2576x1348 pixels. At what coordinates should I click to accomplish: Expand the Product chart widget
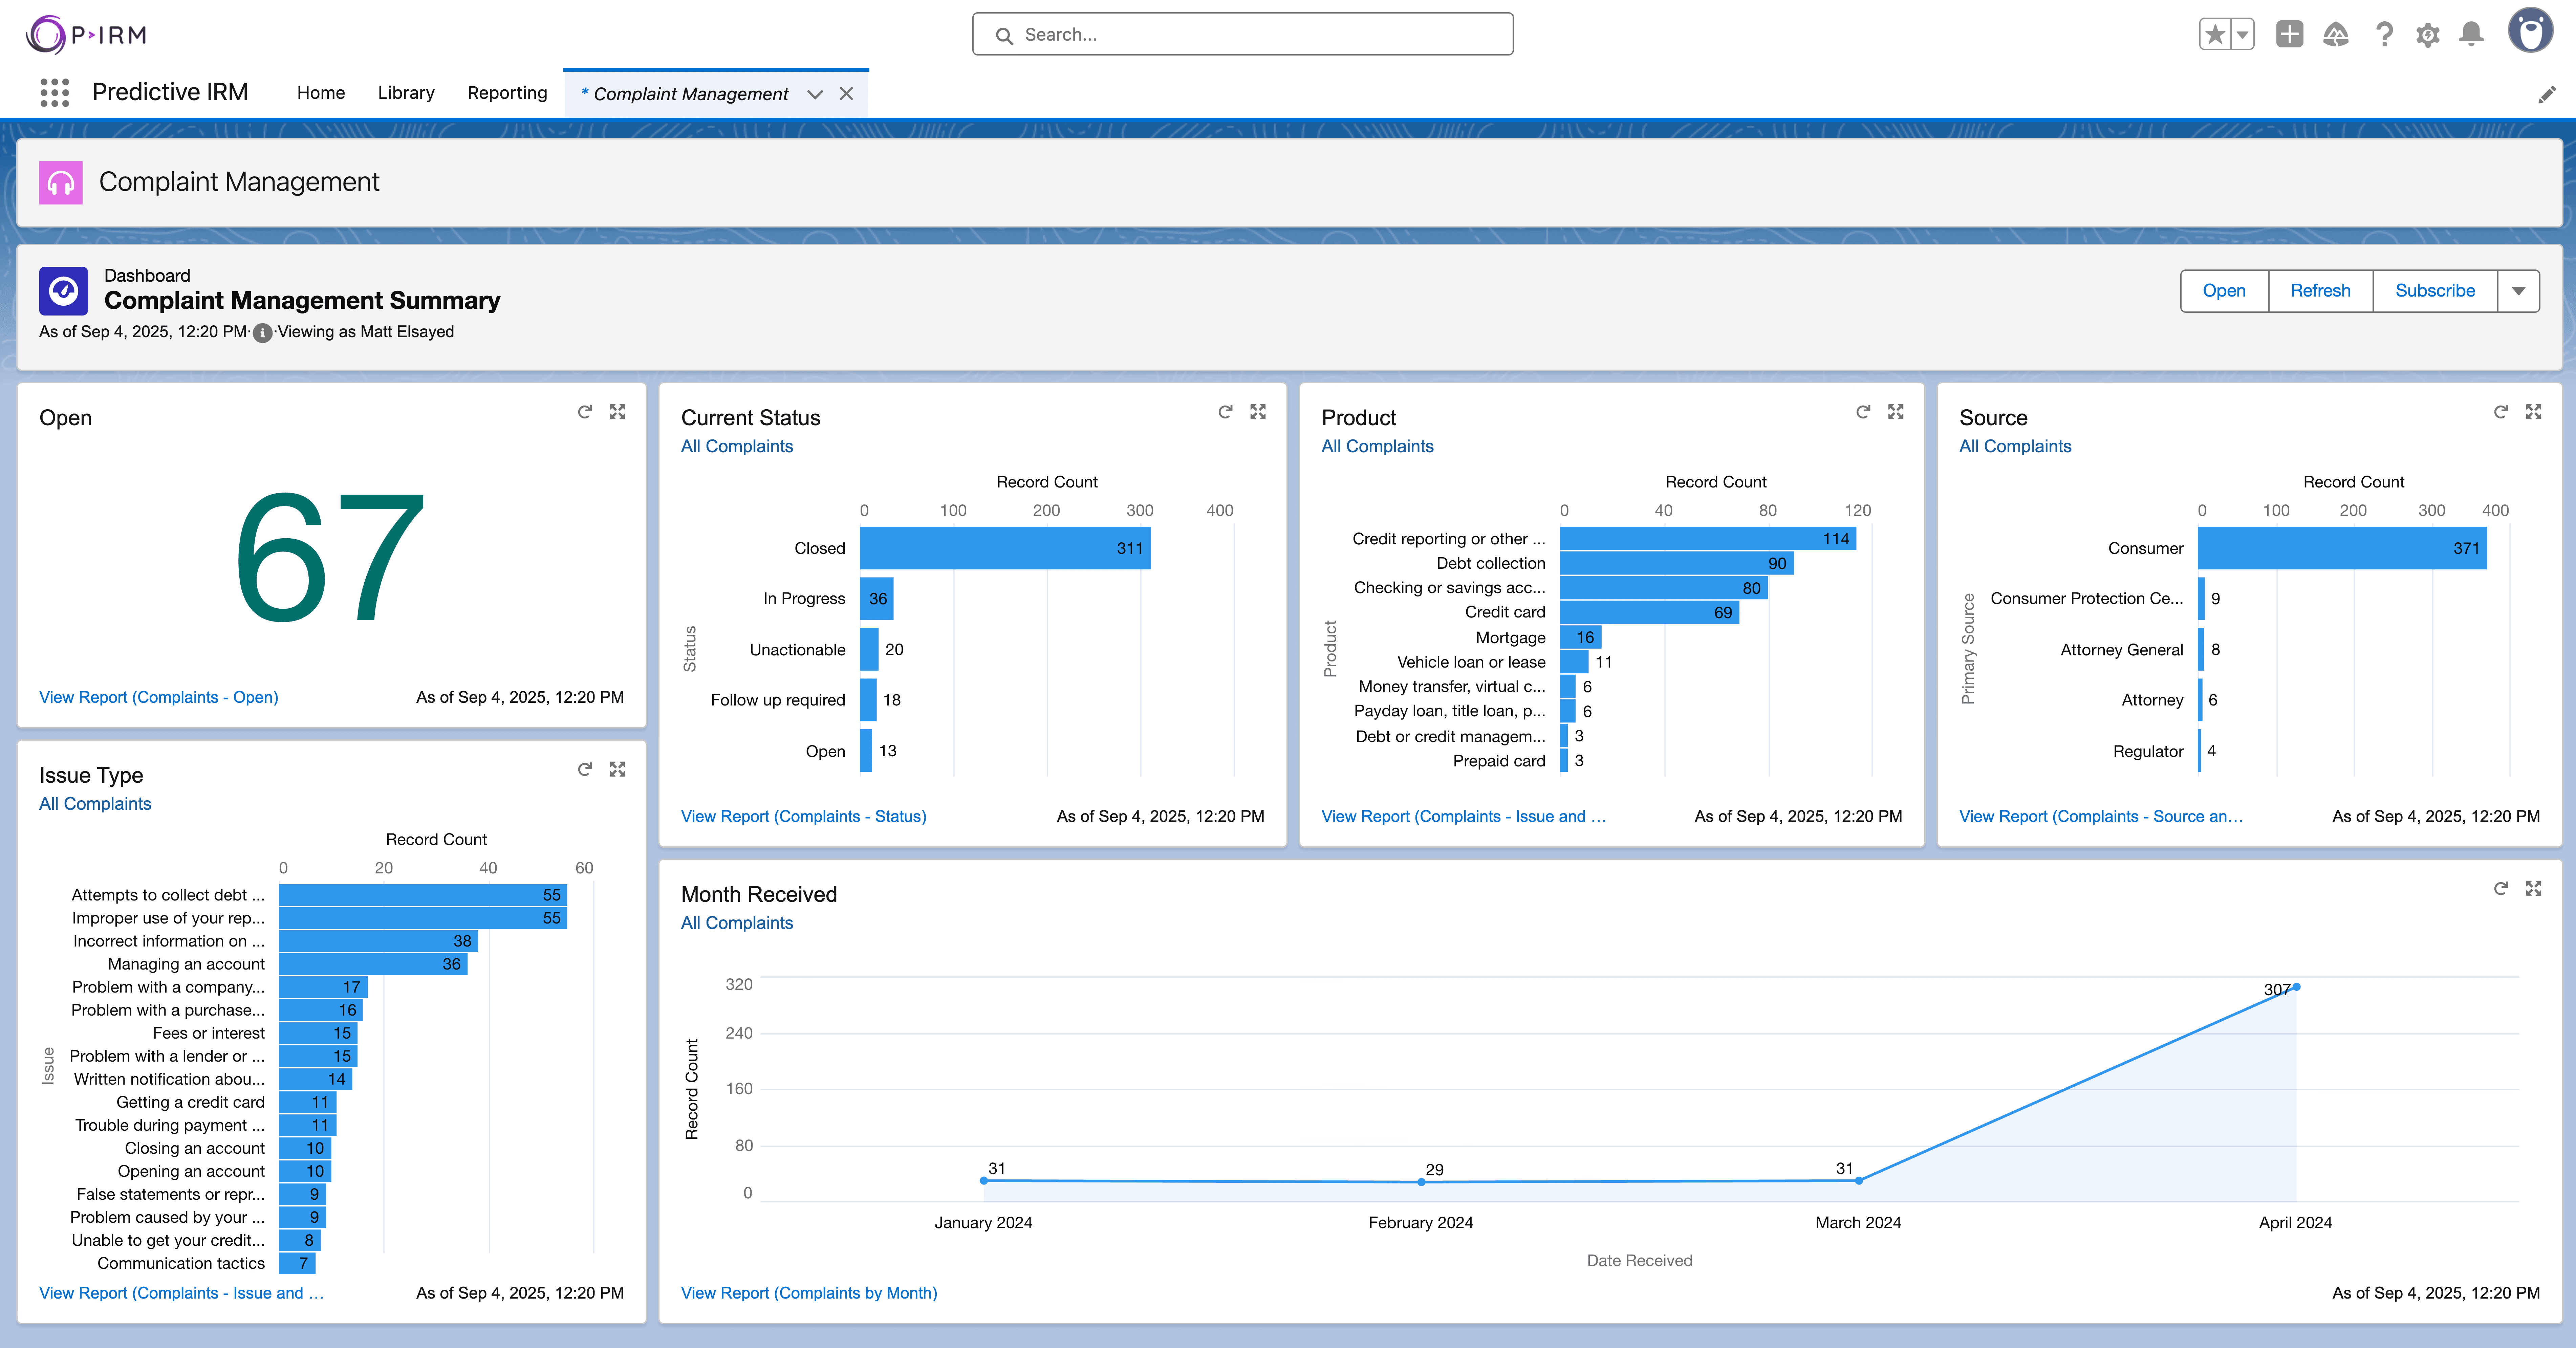(1896, 412)
